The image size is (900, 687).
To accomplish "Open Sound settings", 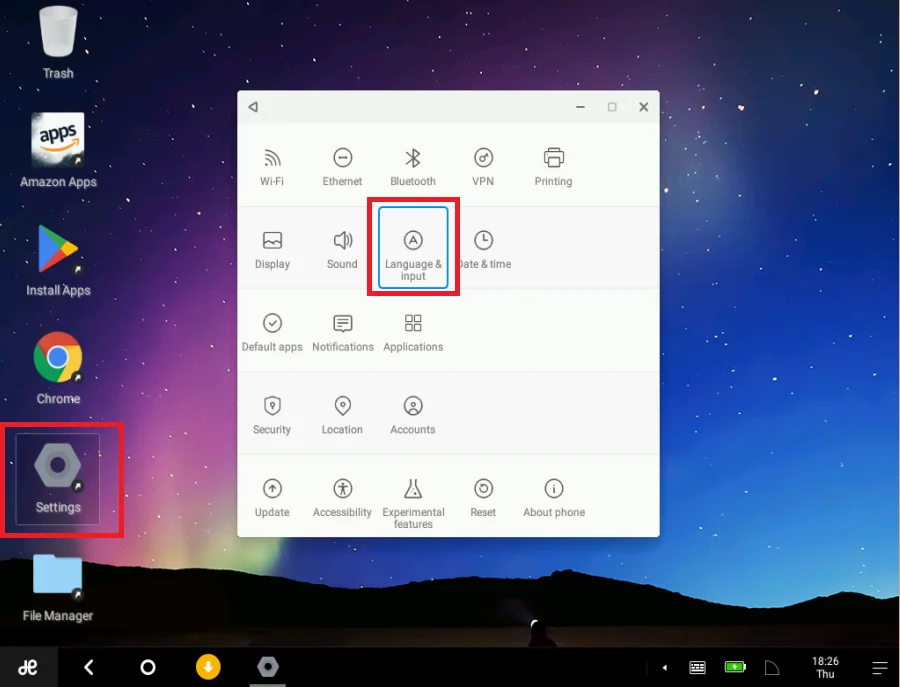I will pos(342,249).
